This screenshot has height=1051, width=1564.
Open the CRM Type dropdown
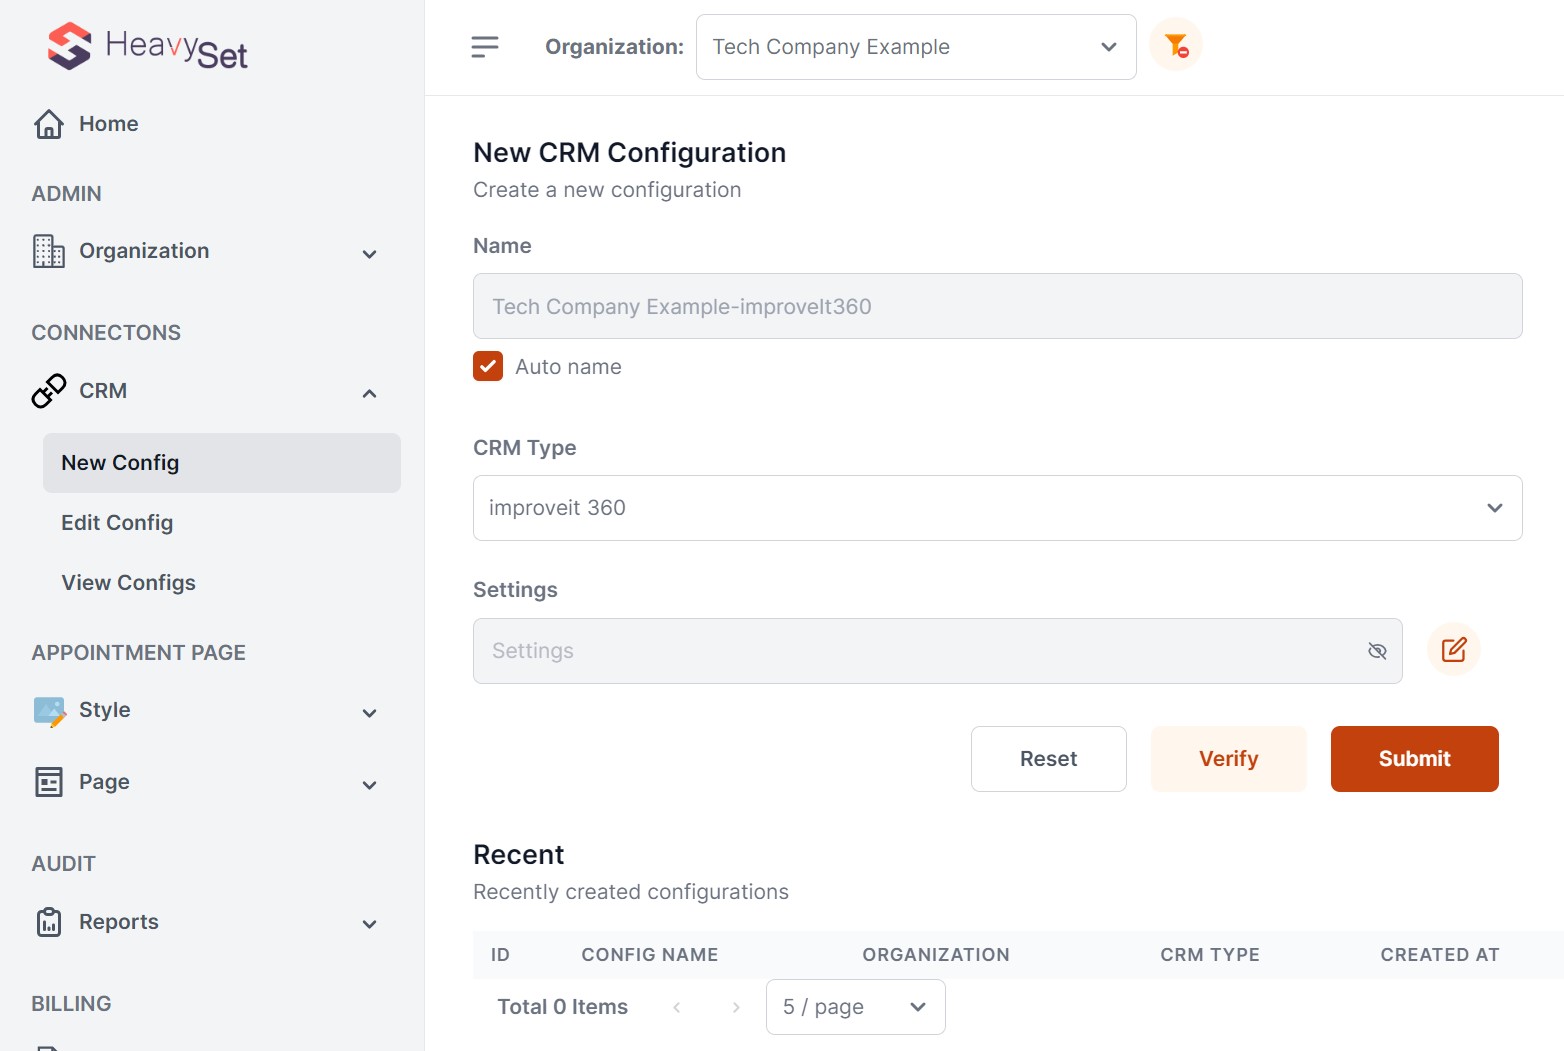click(997, 508)
